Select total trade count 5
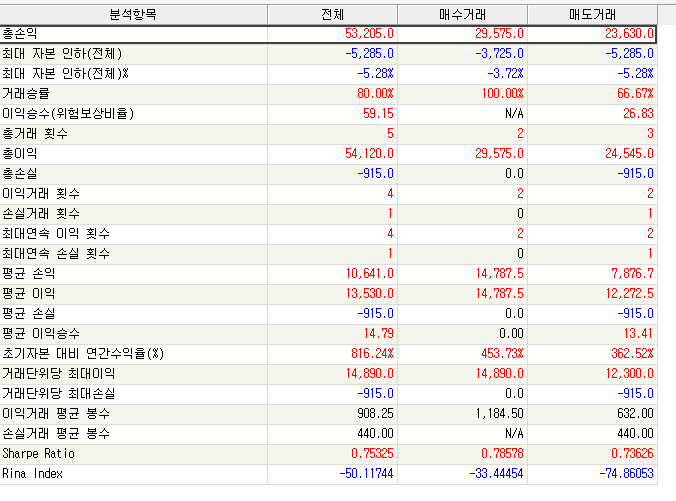The height and width of the screenshot is (501, 676). [x=390, y=134]
